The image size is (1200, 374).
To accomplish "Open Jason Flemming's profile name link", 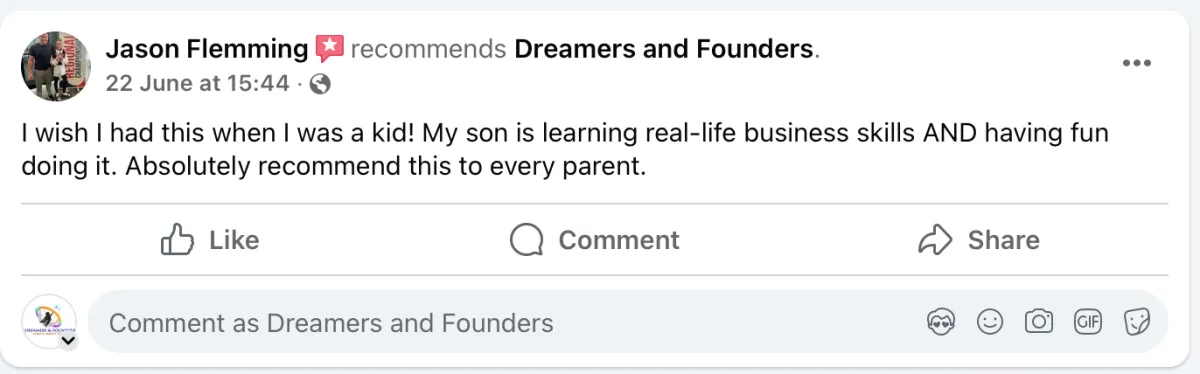I will tap(207, 48).
